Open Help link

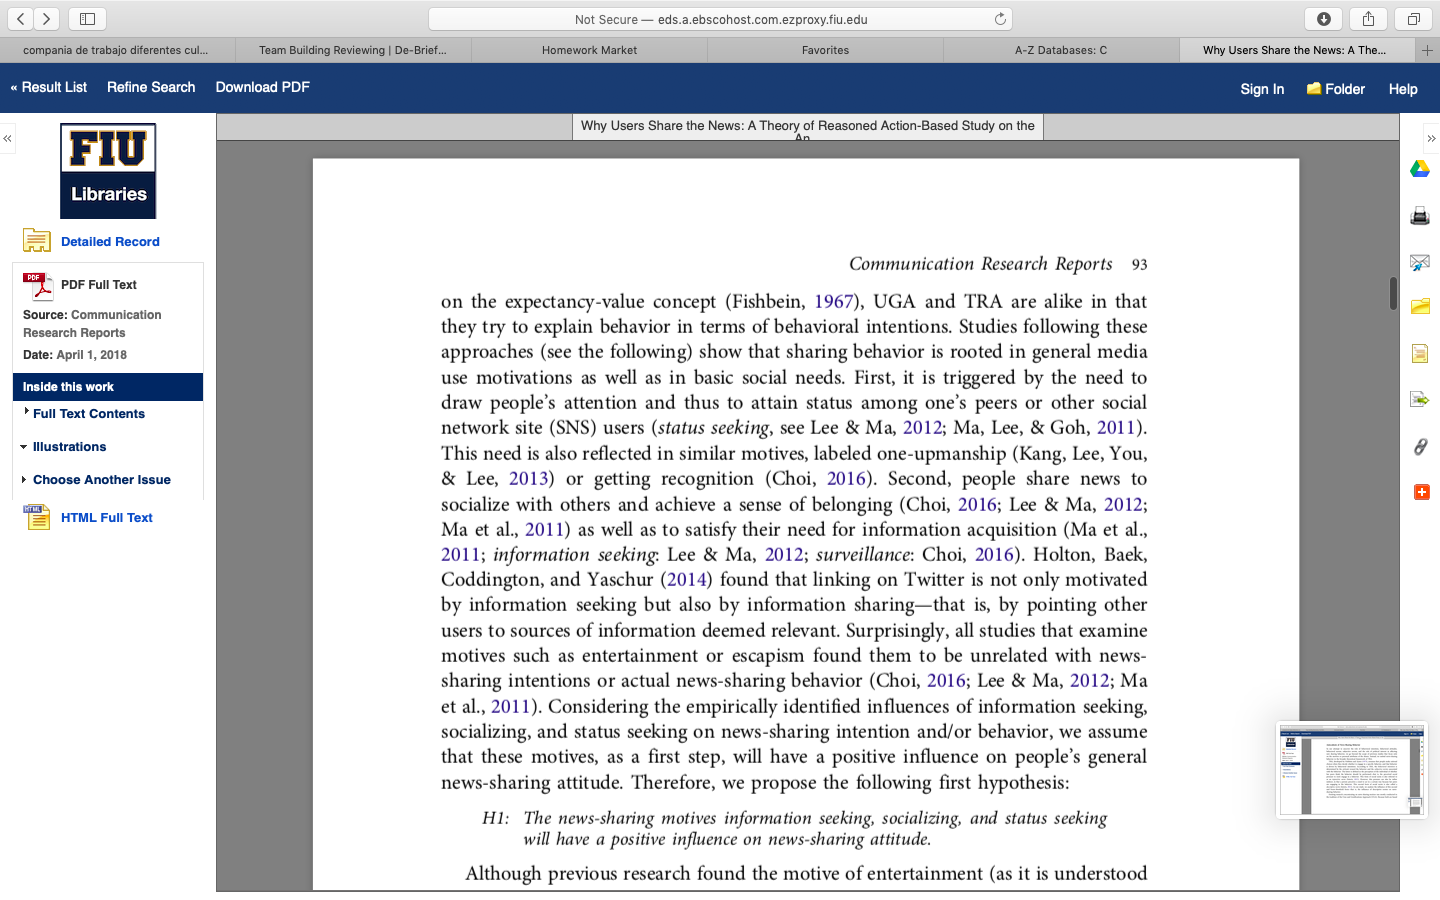tap(1403, 89)
